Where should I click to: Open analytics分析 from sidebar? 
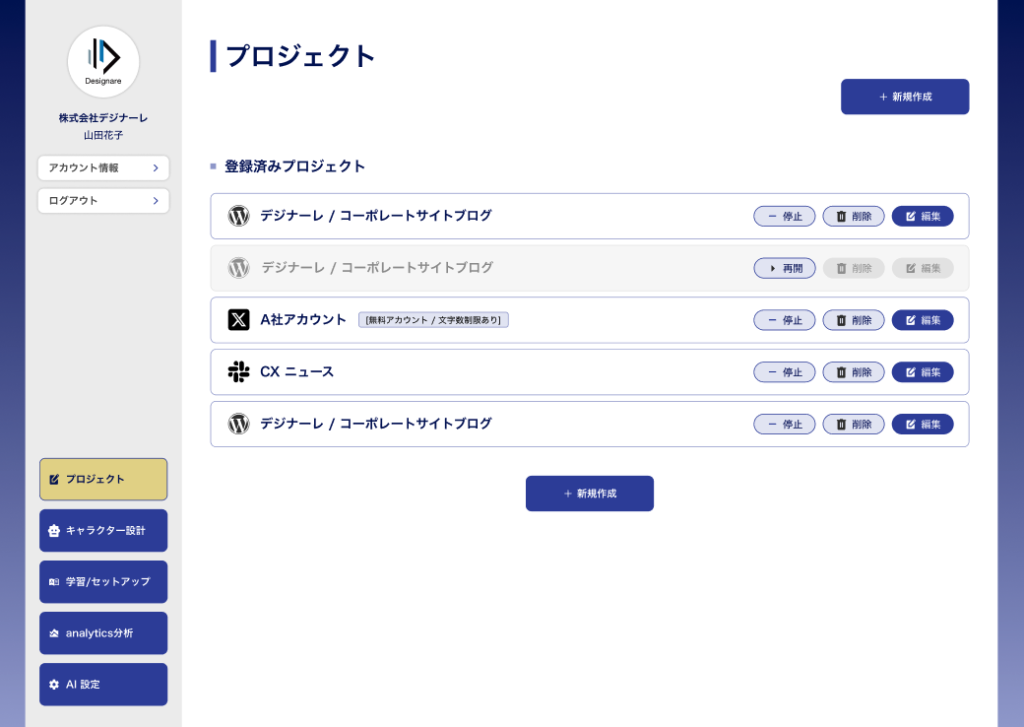[103, 633]
